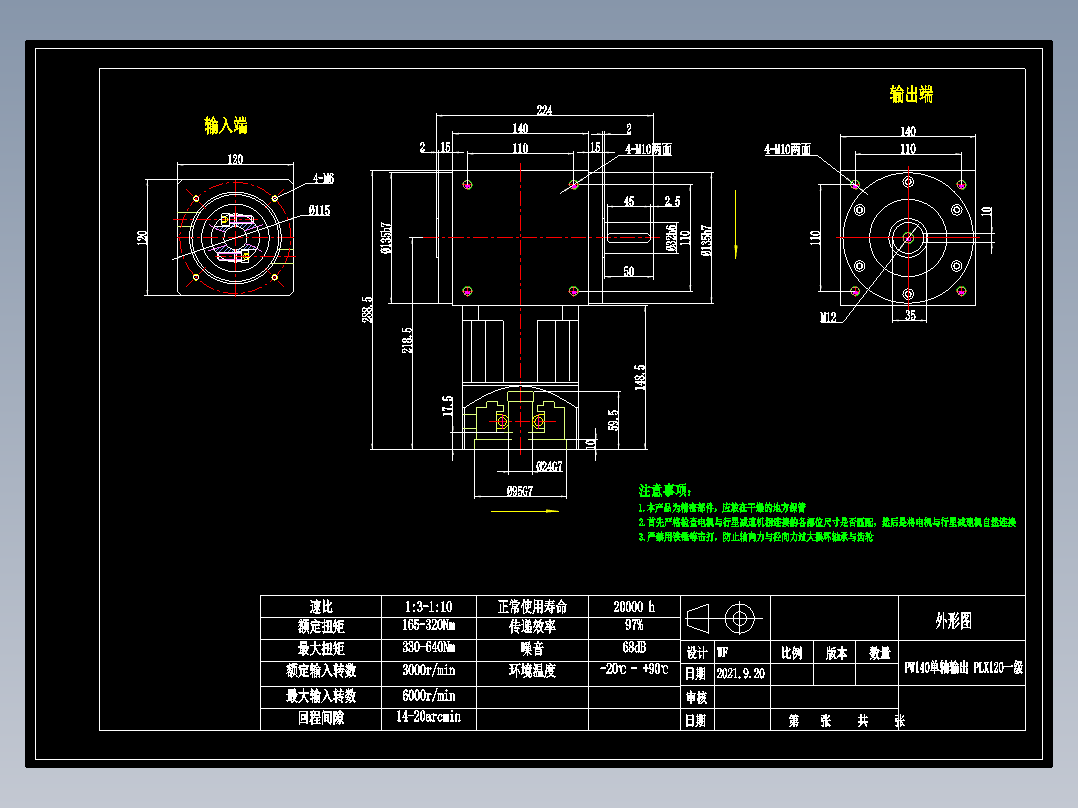The image size is (1078, 808).
Task: Open the 比例 scale cell in title block
Action: click(x=790, y=652)
